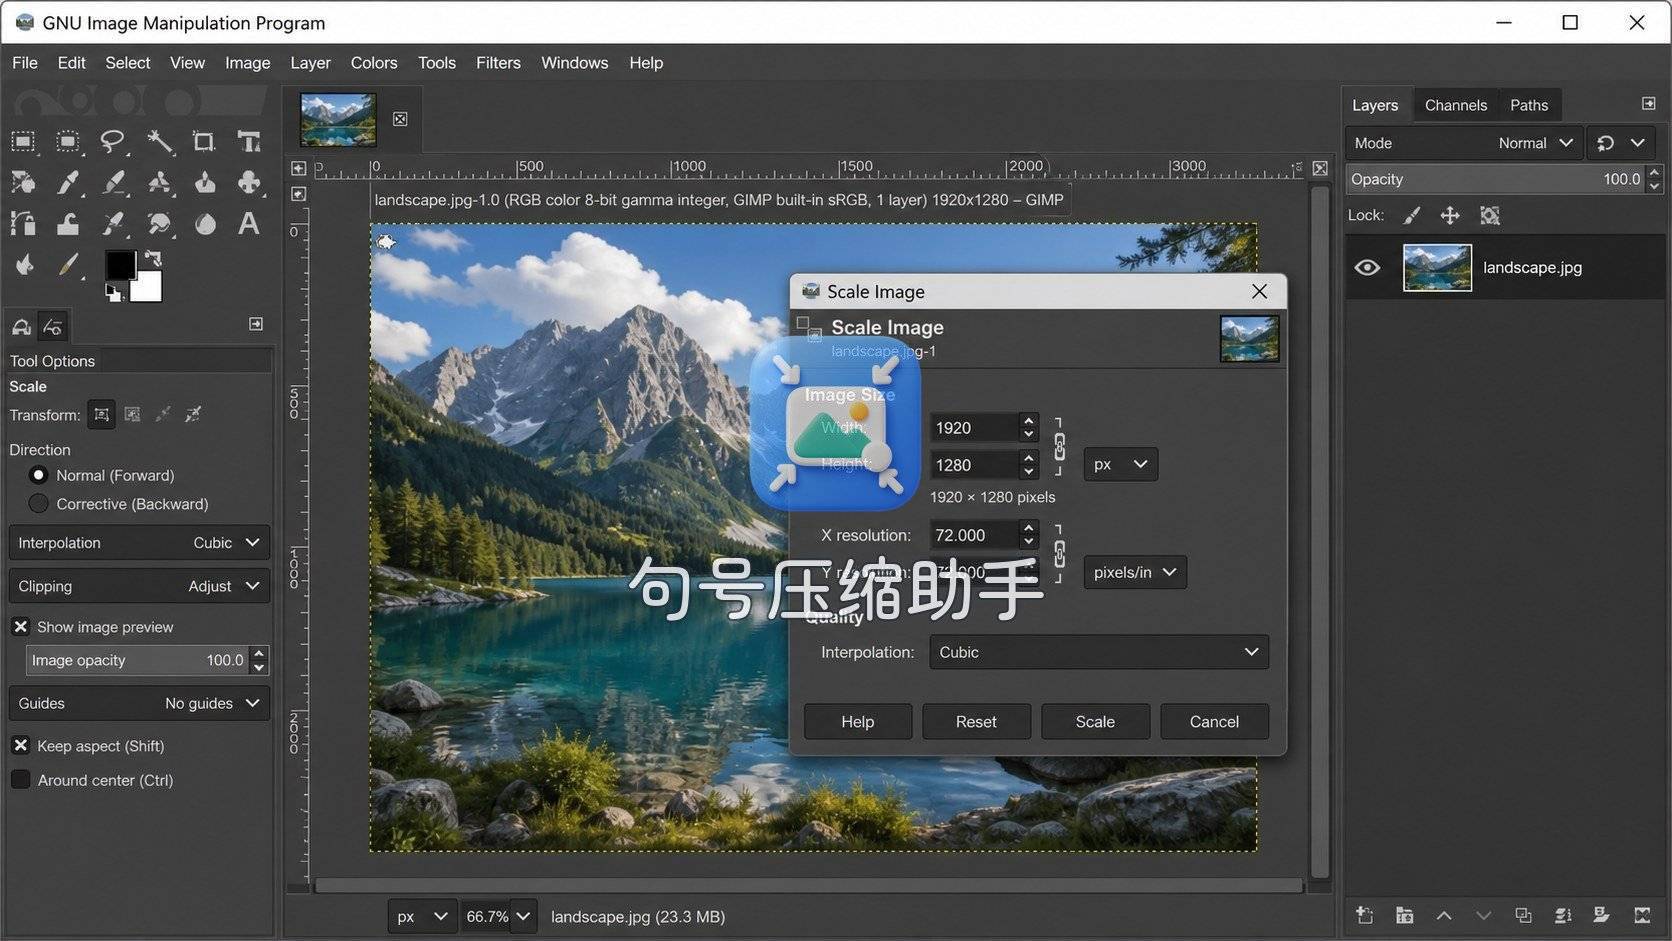Select the Crop tool

pyautogui.click(x=204, y=142)
